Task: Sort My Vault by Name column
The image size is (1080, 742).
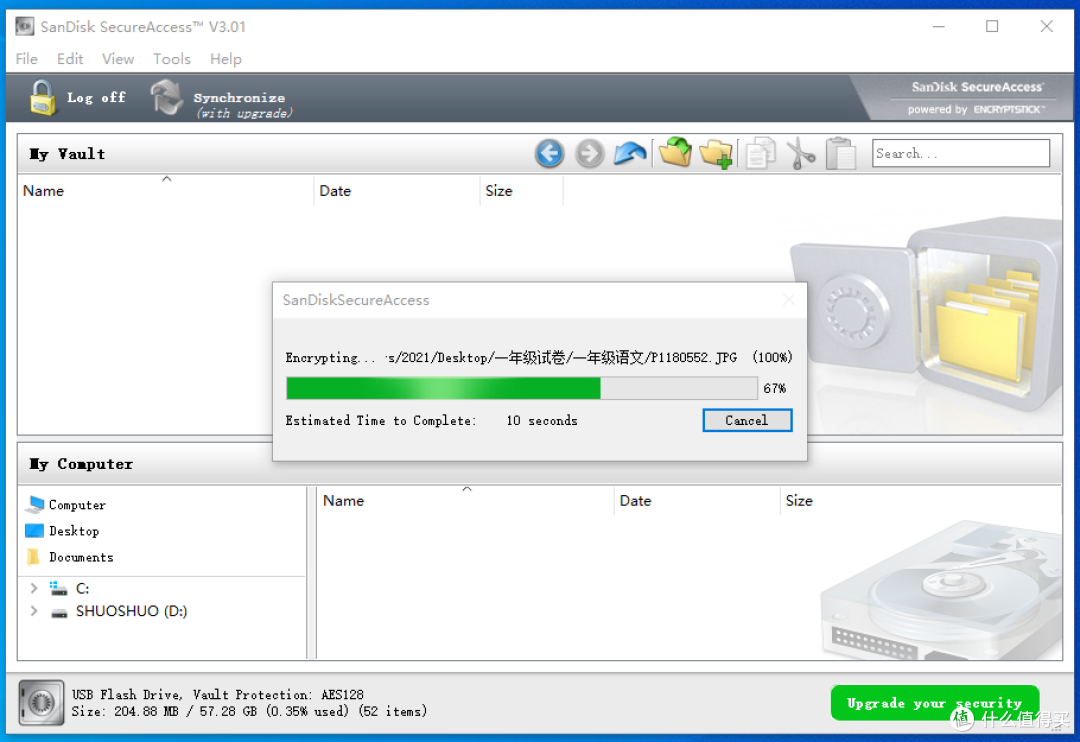Action: [165, 191]
